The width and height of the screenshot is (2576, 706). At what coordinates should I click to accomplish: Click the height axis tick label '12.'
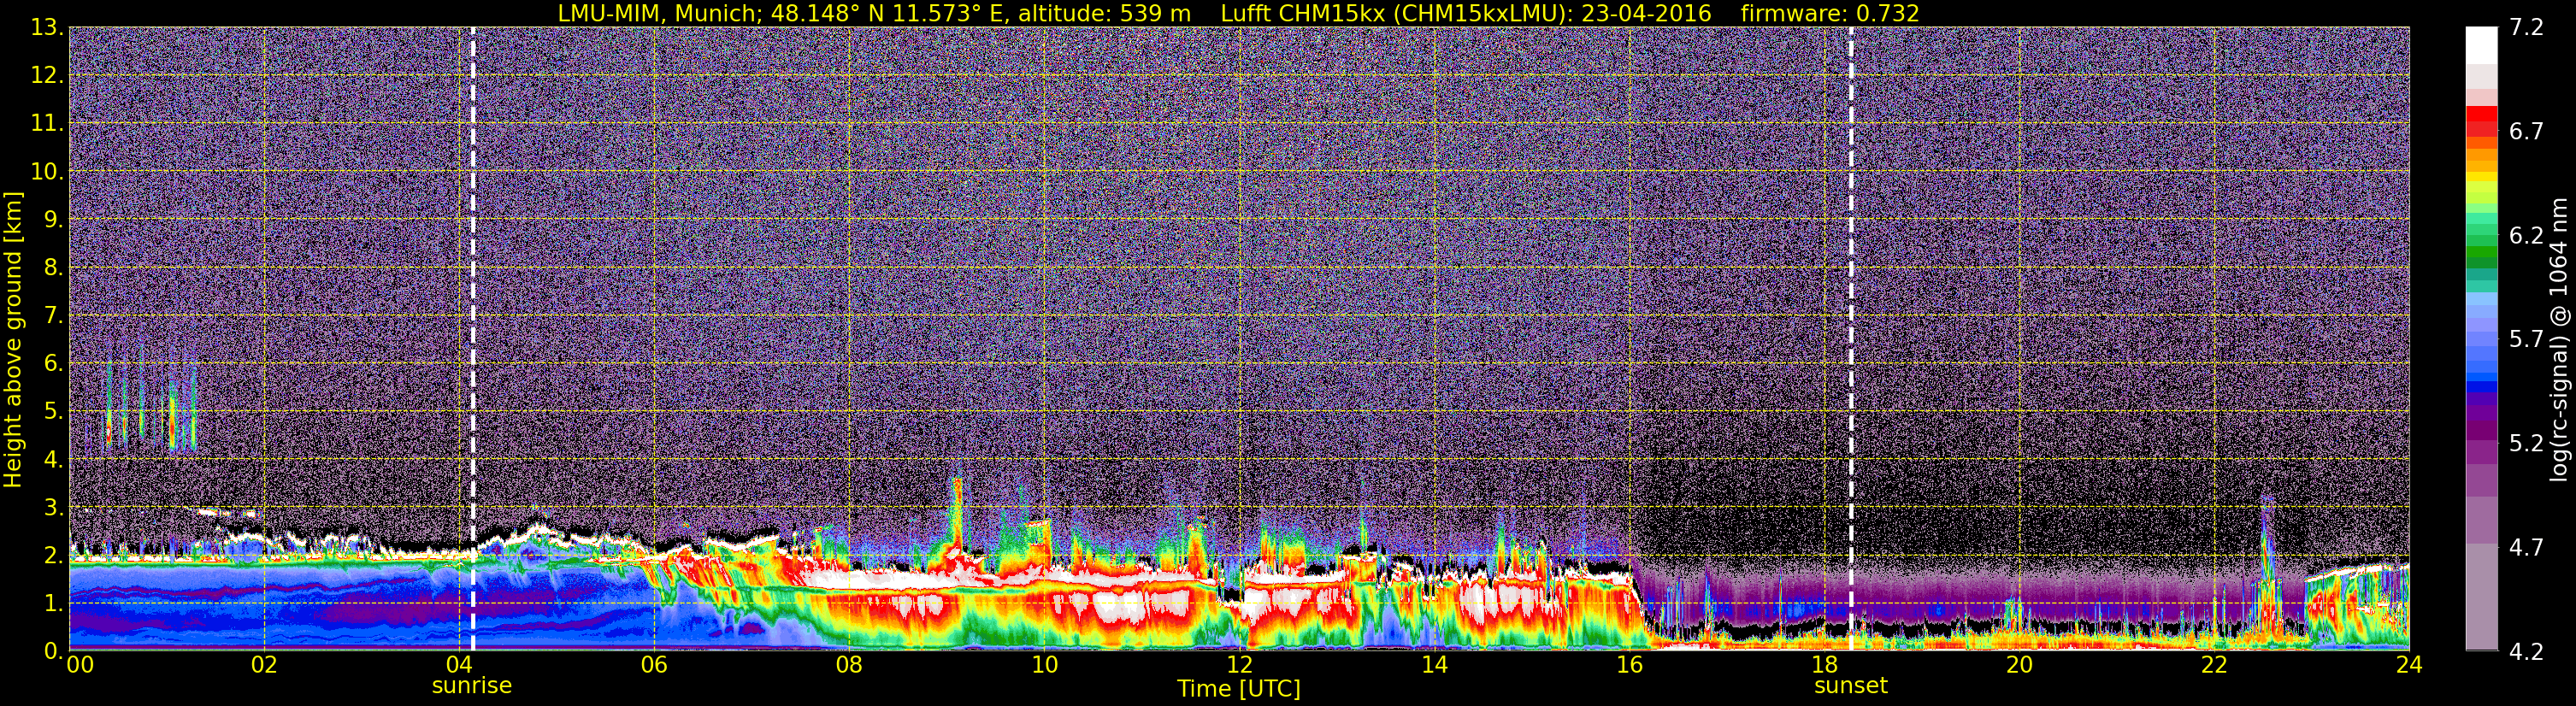click(47, 76)
